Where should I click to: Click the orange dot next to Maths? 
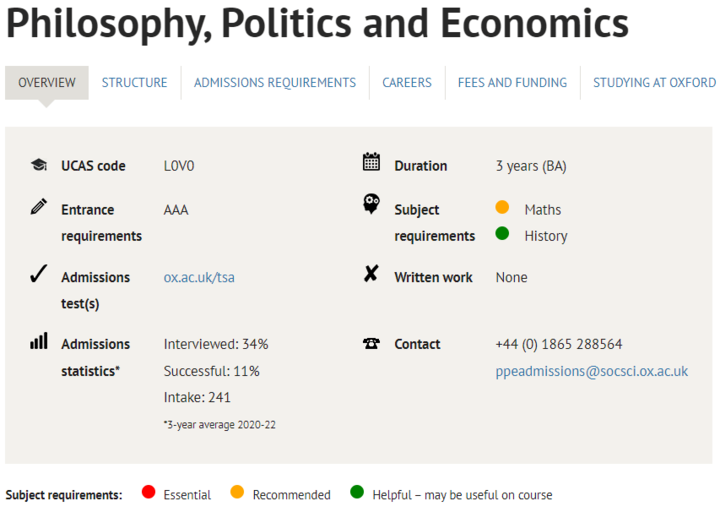click(x=502, y=208)
